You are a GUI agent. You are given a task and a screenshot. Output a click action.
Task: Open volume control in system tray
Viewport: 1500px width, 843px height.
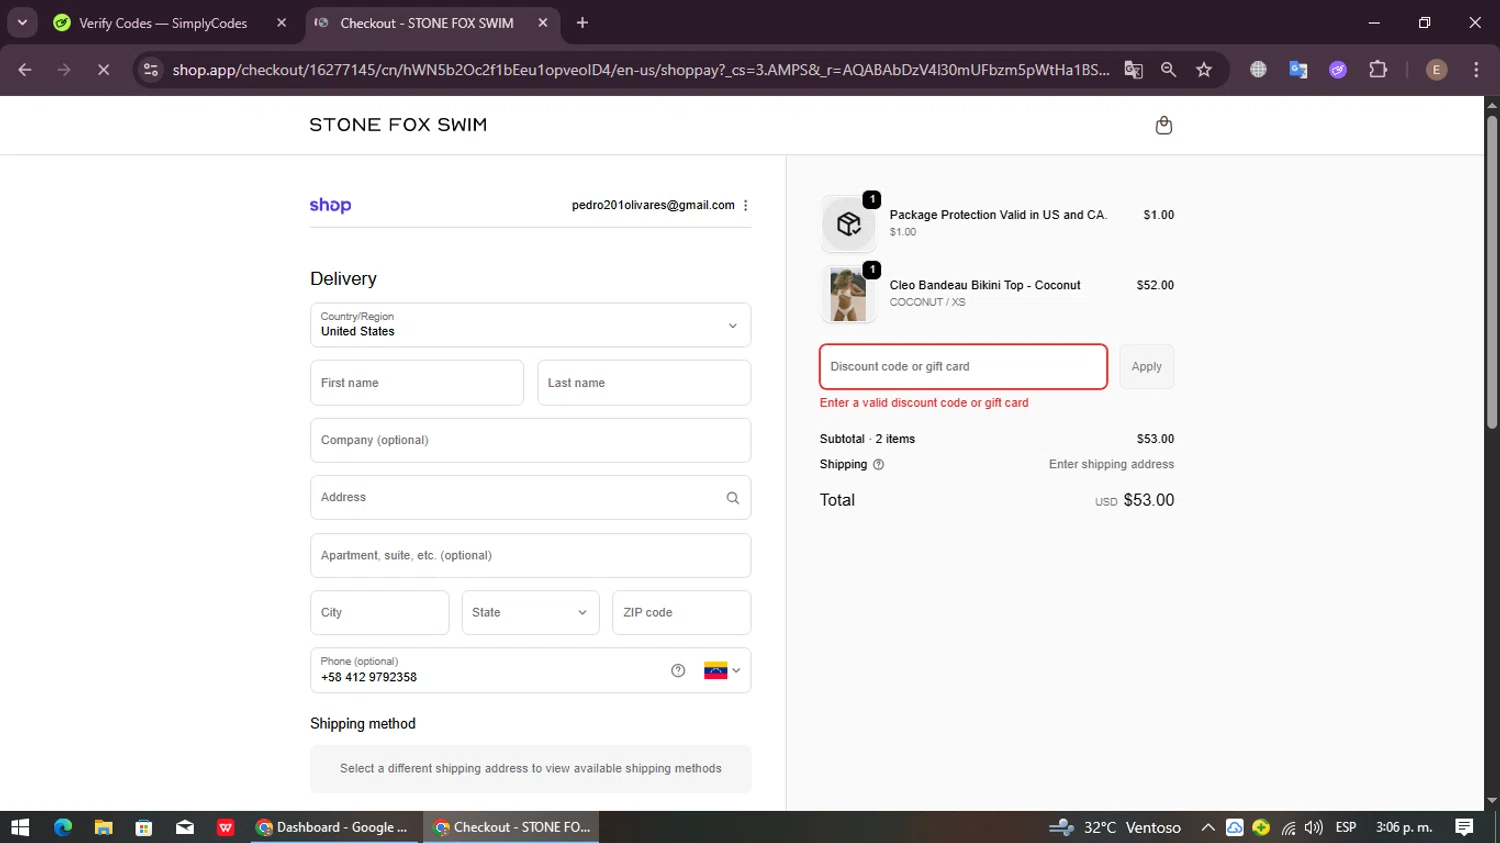coord(1314,827)
